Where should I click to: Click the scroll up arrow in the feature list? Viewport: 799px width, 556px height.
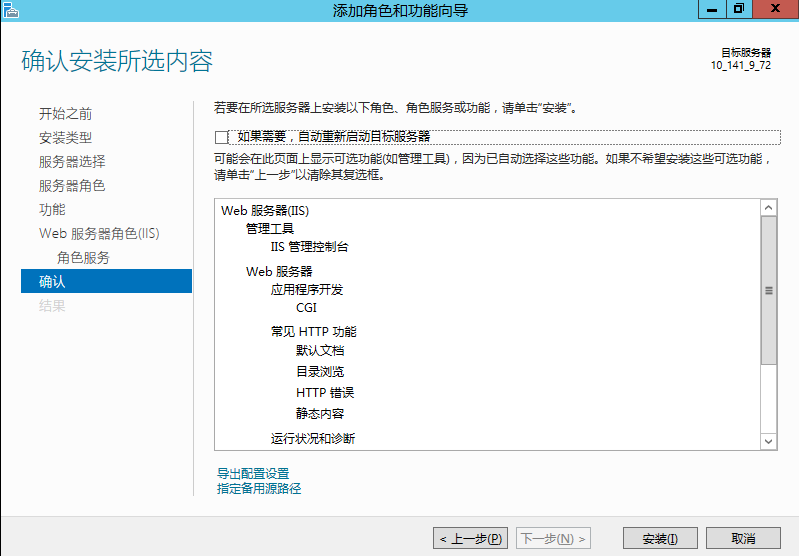point(769,208)
